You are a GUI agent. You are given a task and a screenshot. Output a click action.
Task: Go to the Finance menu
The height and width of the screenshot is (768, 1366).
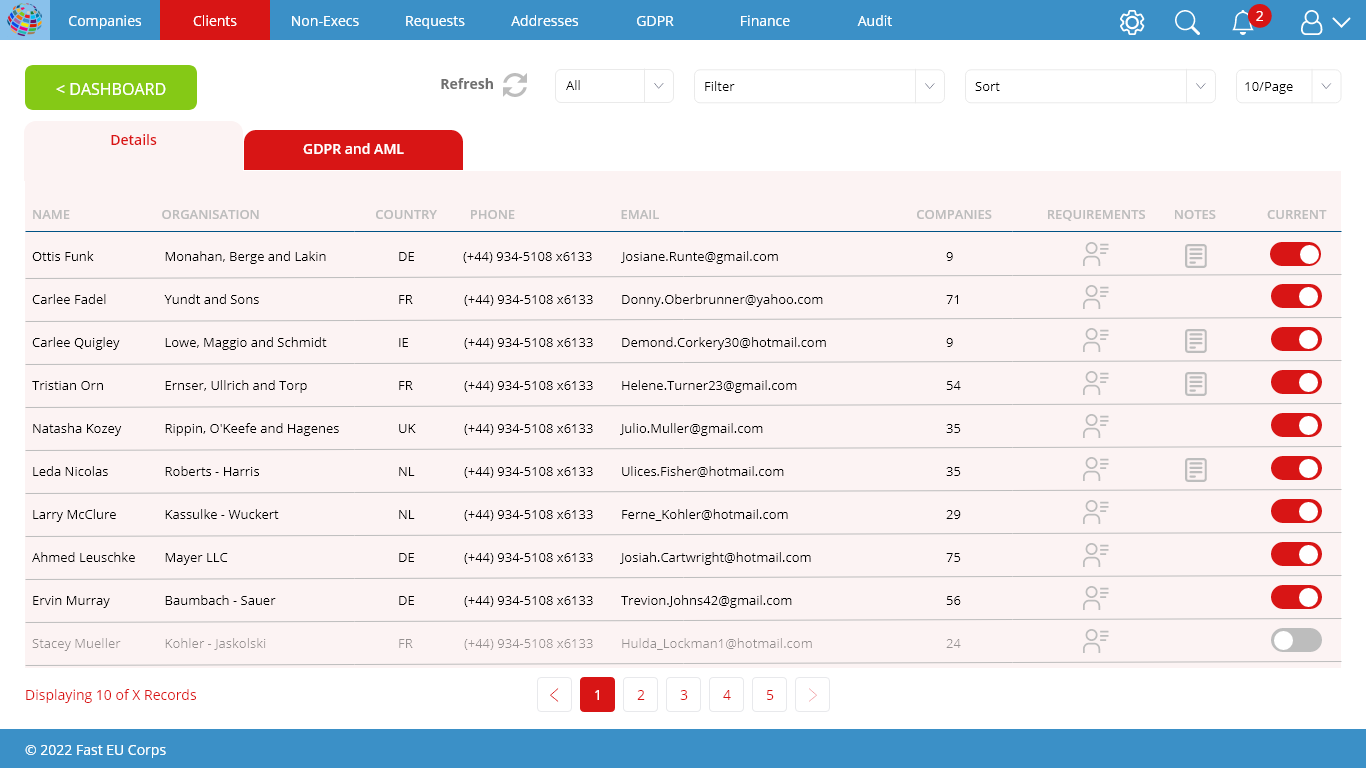pyautogui.click(x=765, y=20)
